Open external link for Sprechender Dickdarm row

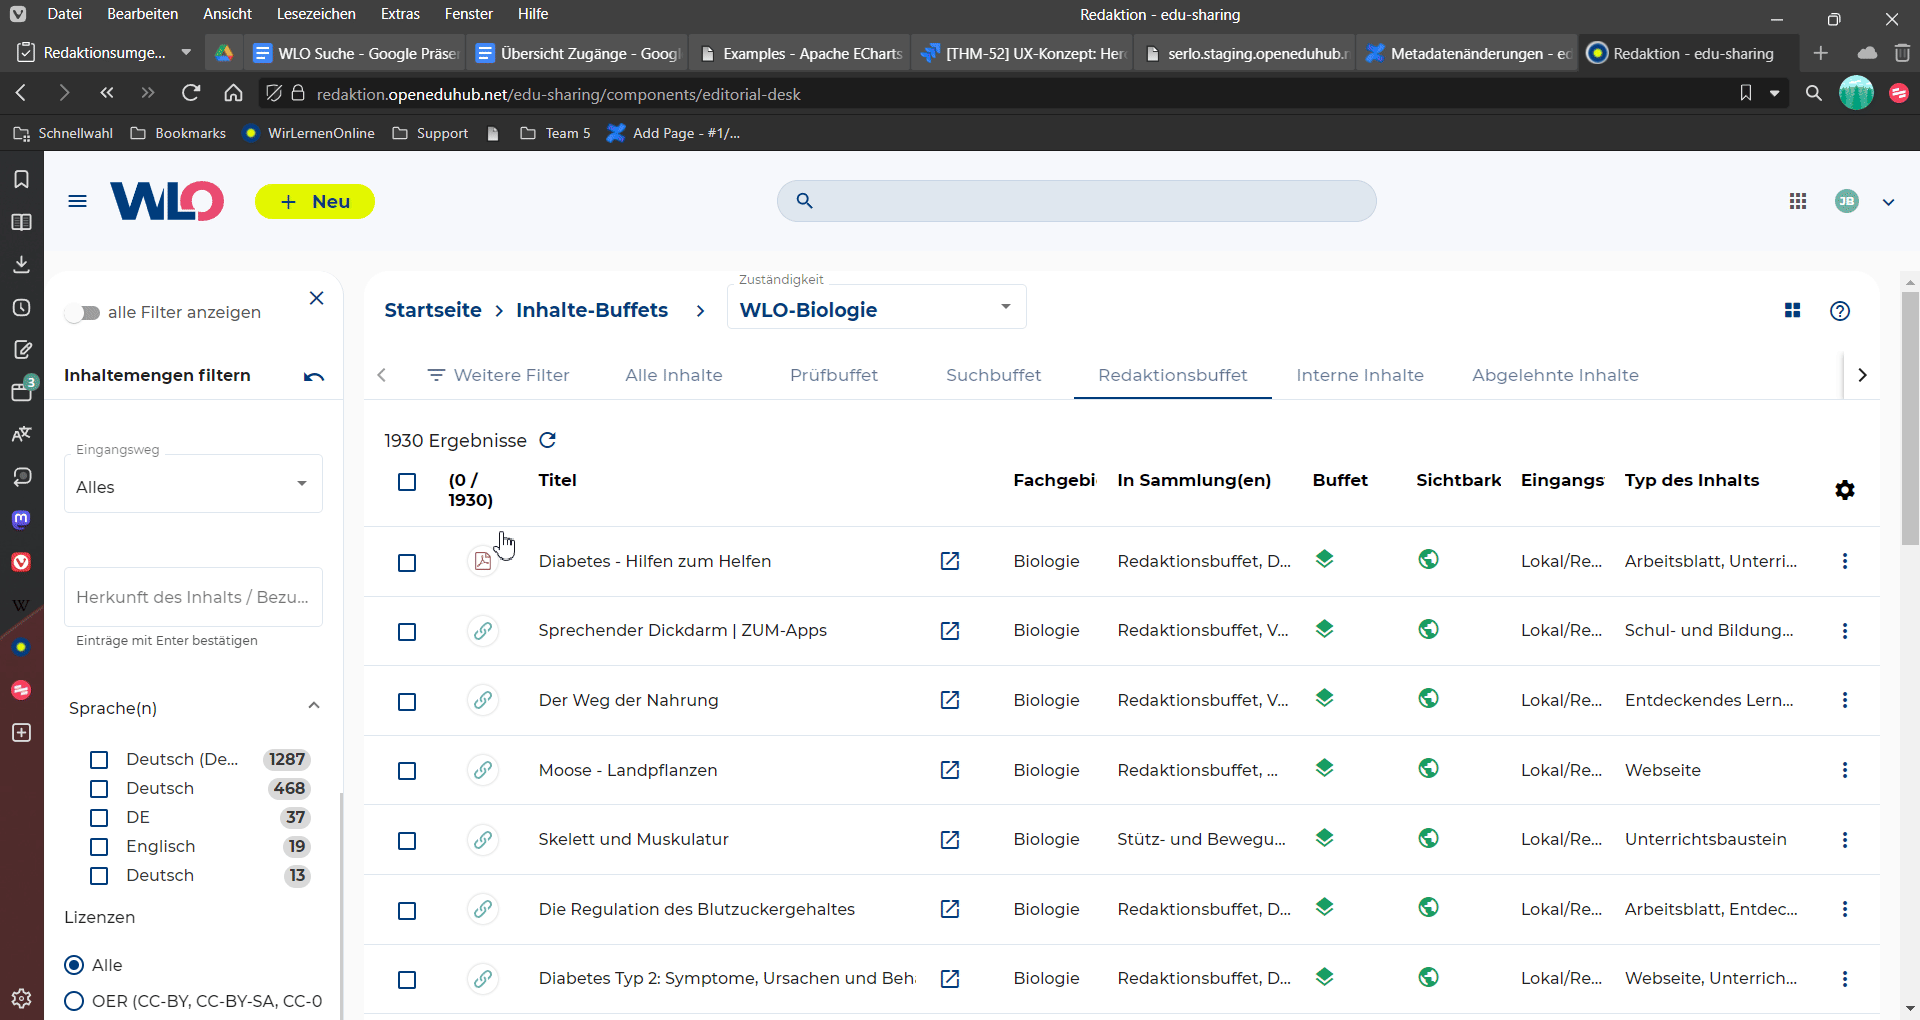(949, 631)
